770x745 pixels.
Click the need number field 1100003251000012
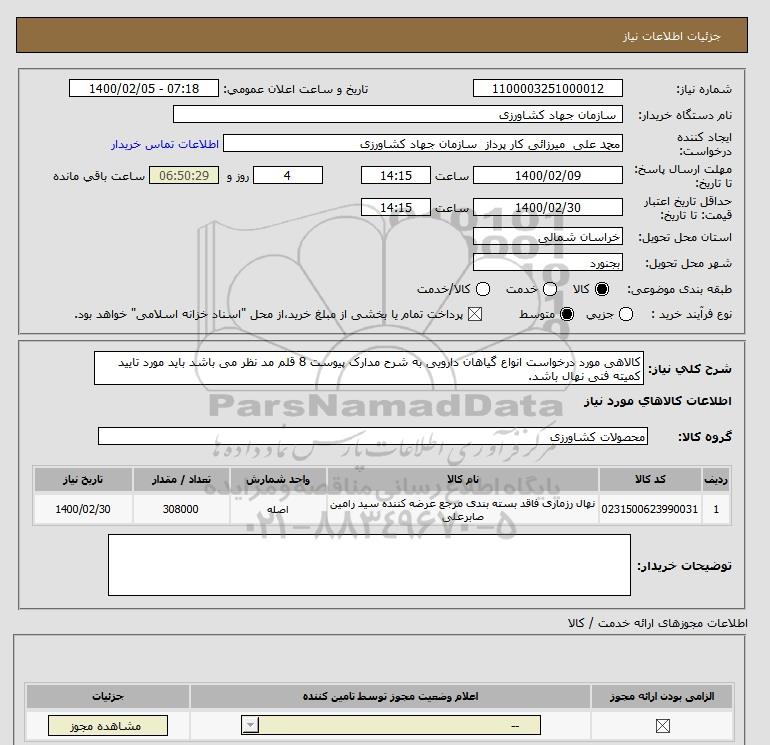point(548,88)
